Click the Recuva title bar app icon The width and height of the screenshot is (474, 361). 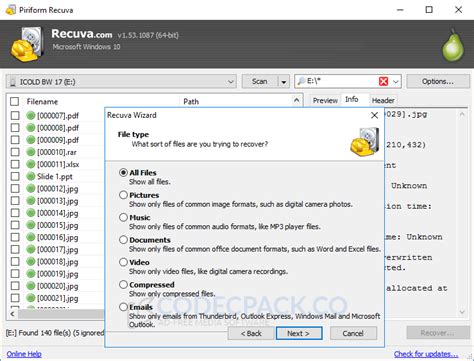(x=11, y=10)
